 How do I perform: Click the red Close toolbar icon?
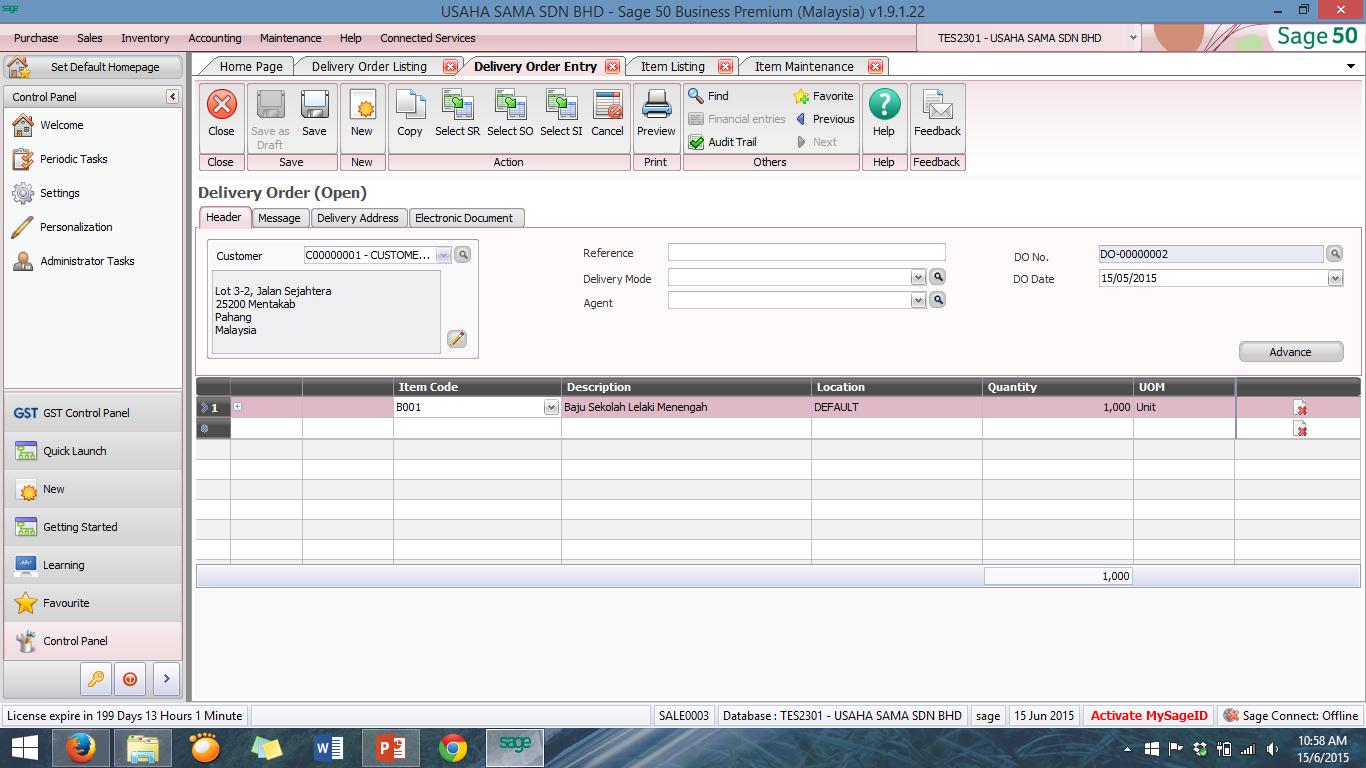pyautogui.click(x=221, y=104)
